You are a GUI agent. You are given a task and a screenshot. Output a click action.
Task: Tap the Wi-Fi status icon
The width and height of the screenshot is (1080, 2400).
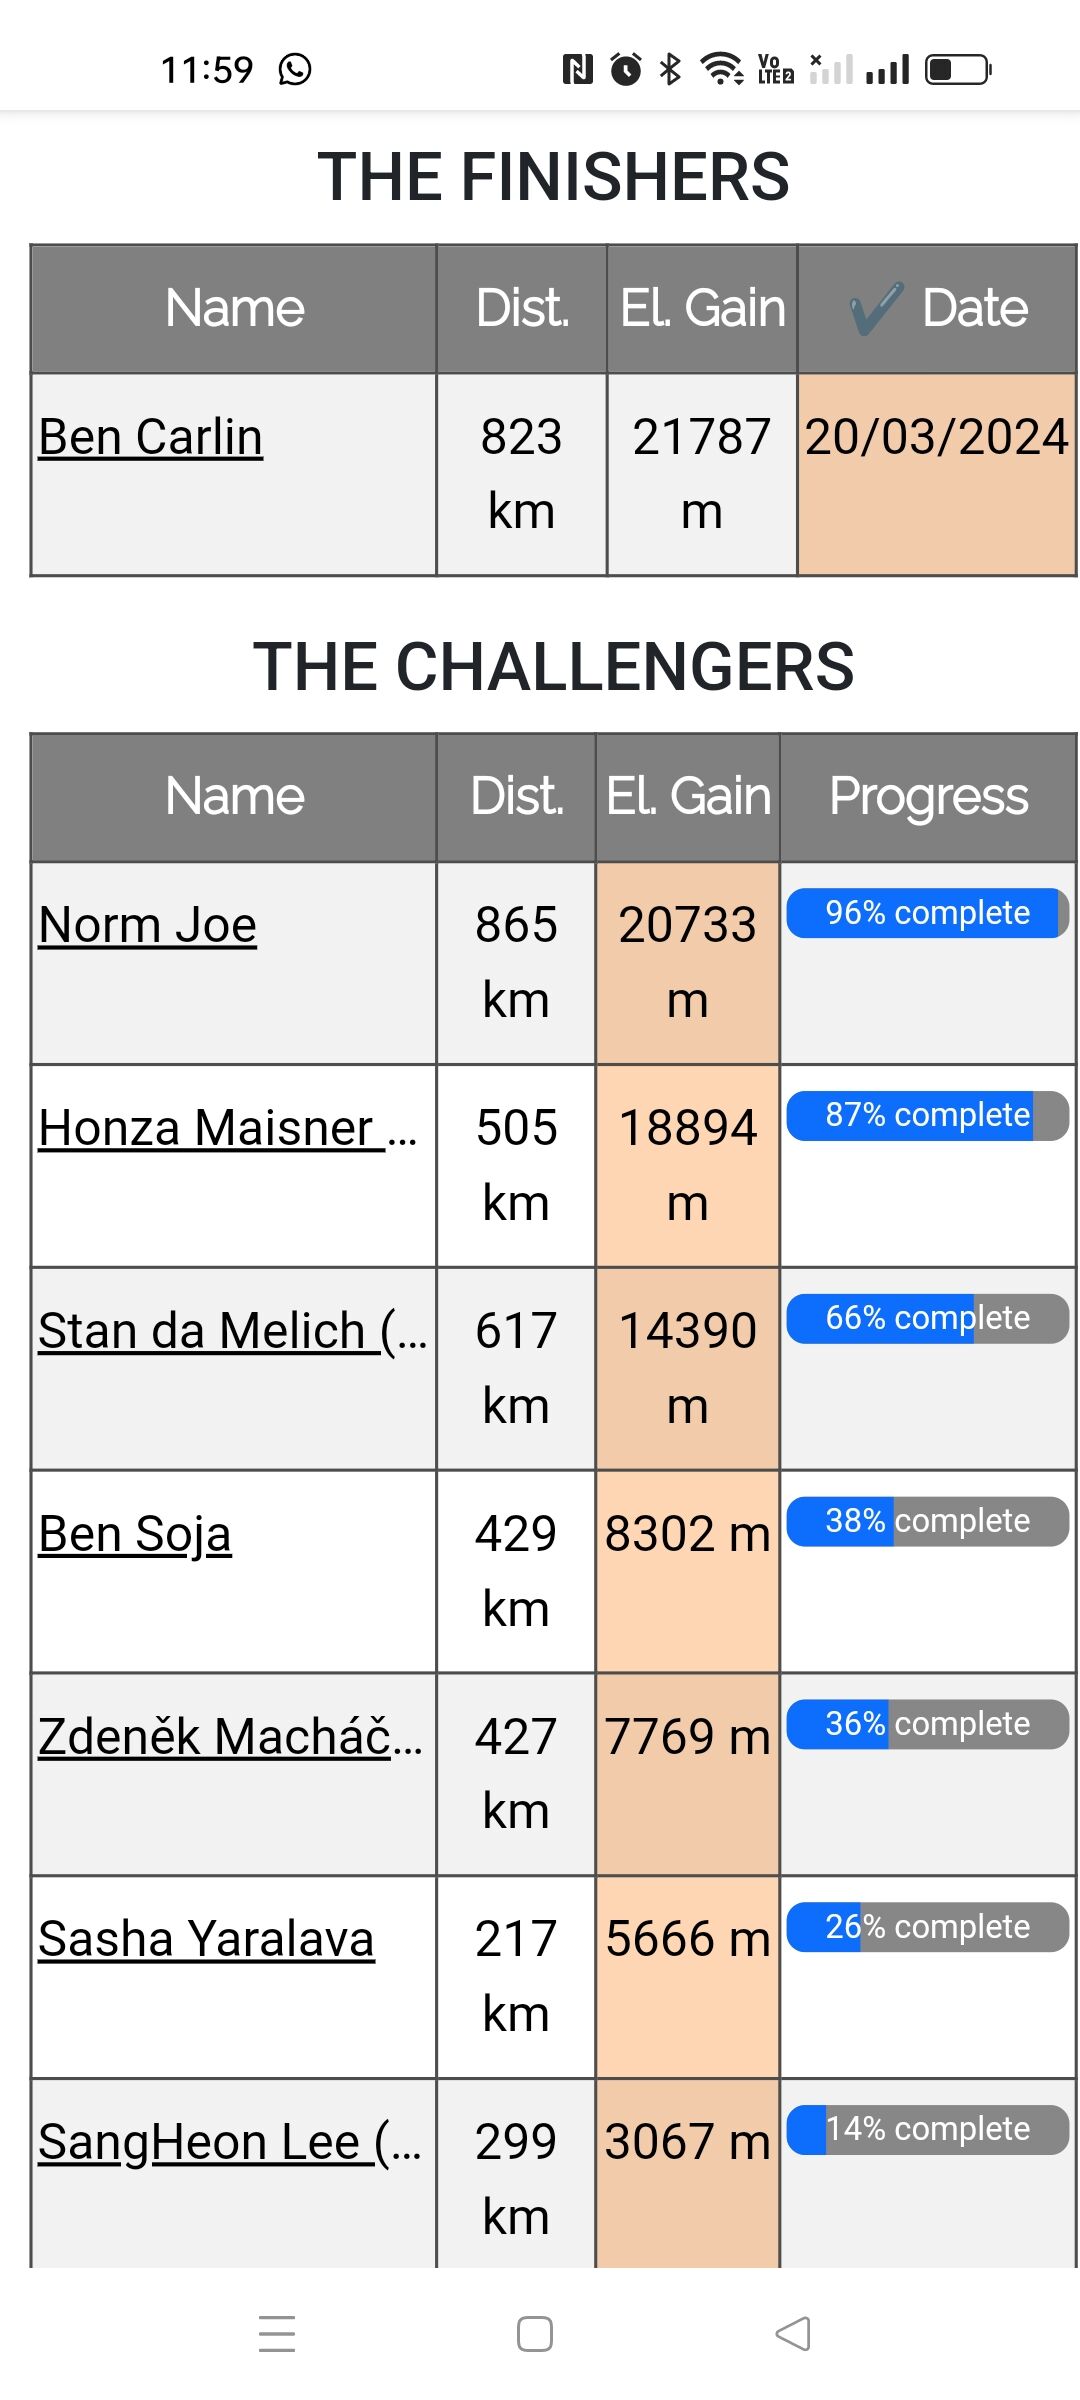721,69
